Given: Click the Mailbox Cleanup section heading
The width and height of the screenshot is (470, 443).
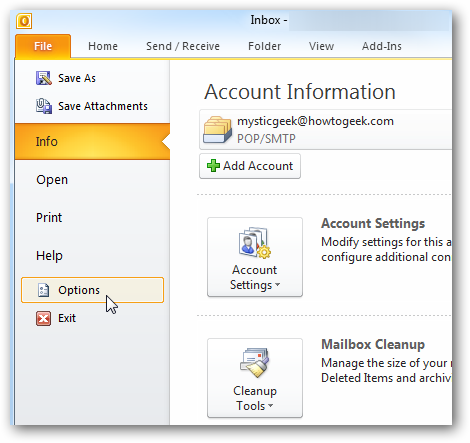Looking at the screenshot, I should [x=373, y=344].
